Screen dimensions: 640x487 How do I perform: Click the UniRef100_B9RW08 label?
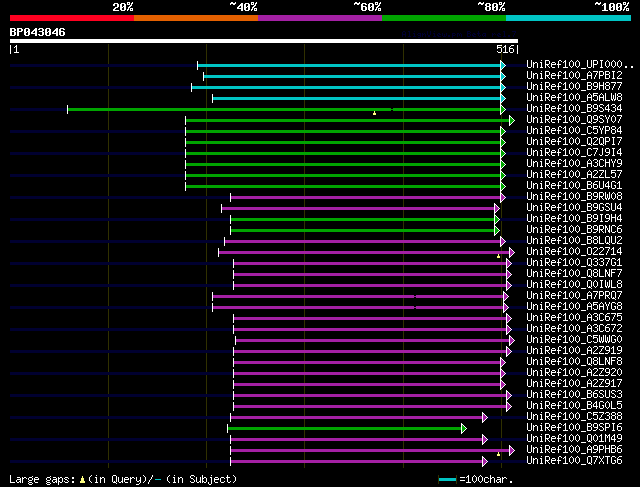tap(574, 197)
